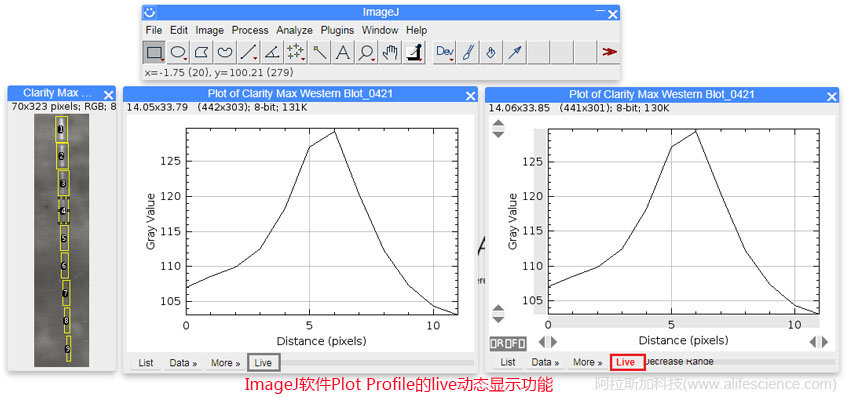Select the Wand tracing tool

tap(319, 52)
